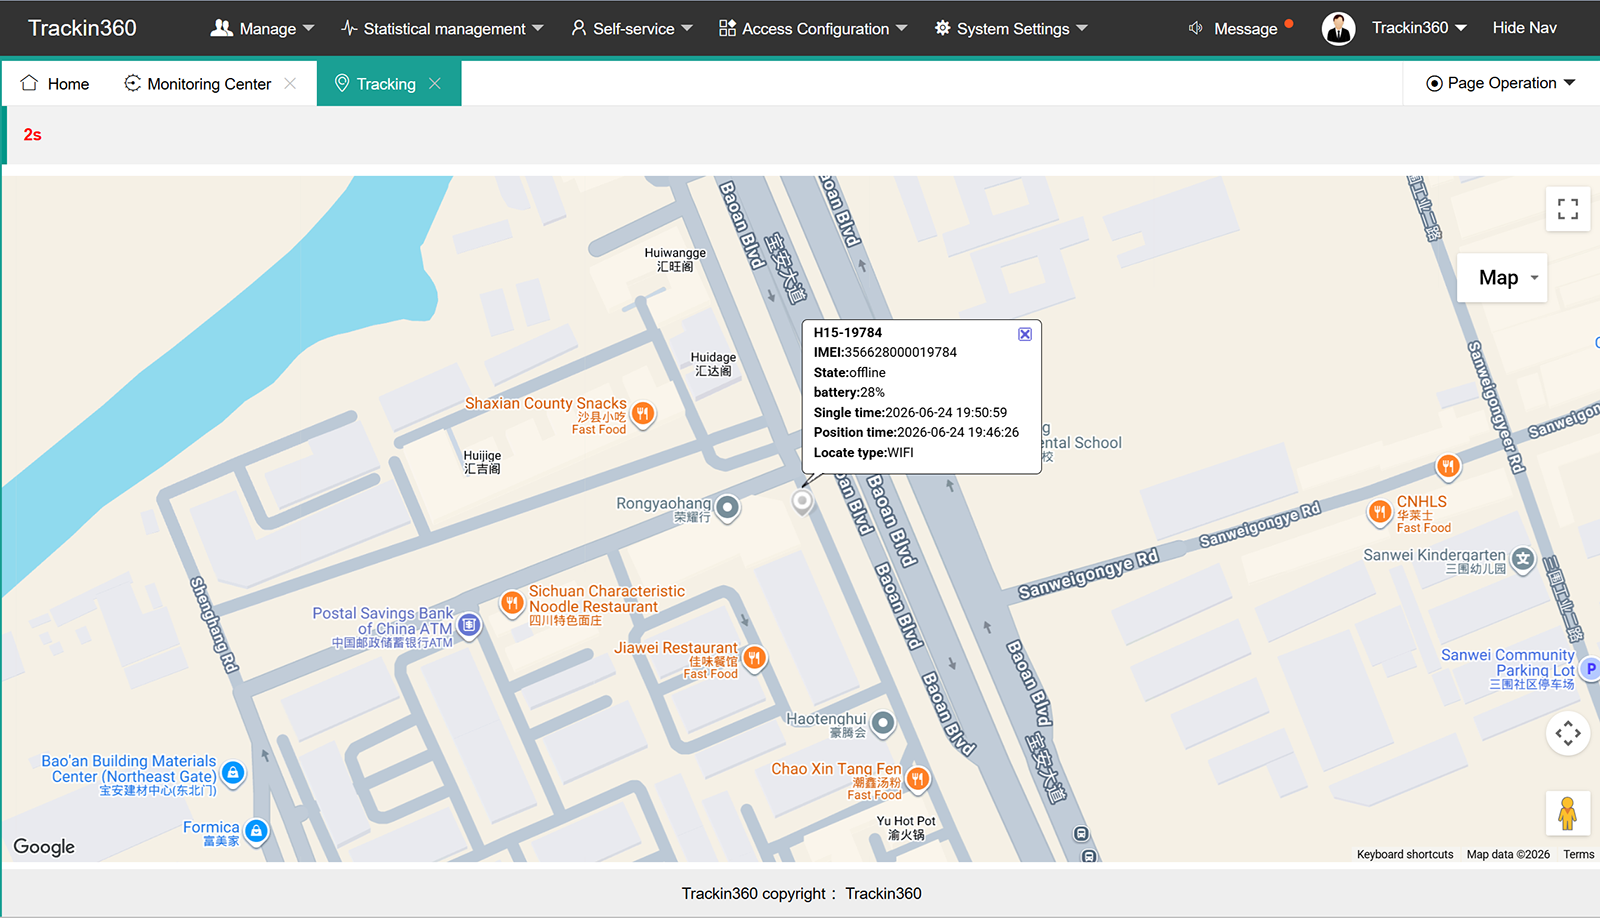The width and height of the screenshot is (1600, 918).
Task: Click Shaxian County Snacks restaurant pin
Action: [643, 413]
